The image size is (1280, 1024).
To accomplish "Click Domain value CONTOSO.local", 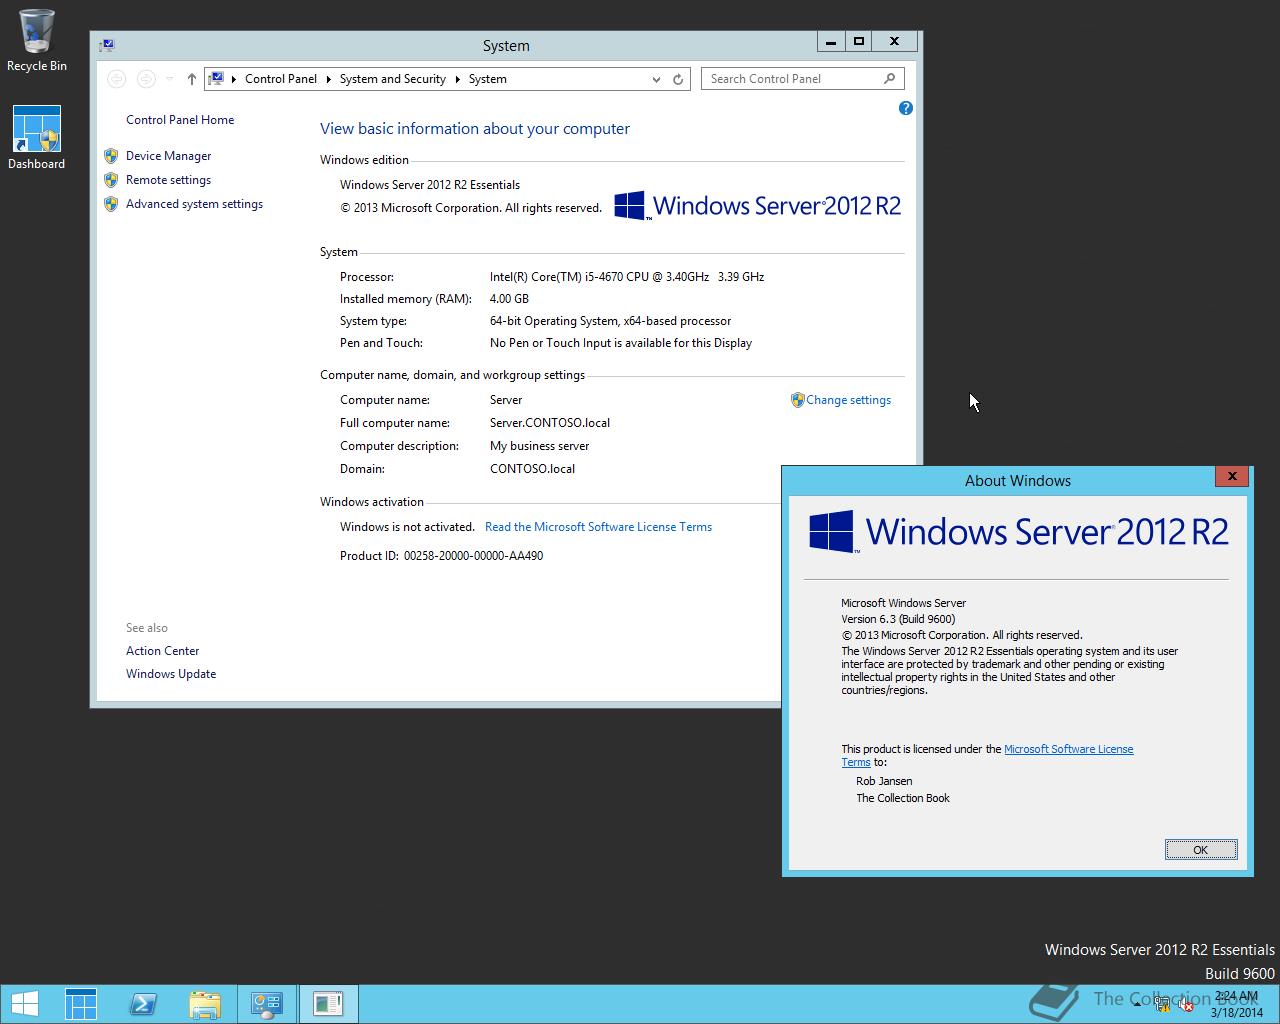I will click(532, 469).
